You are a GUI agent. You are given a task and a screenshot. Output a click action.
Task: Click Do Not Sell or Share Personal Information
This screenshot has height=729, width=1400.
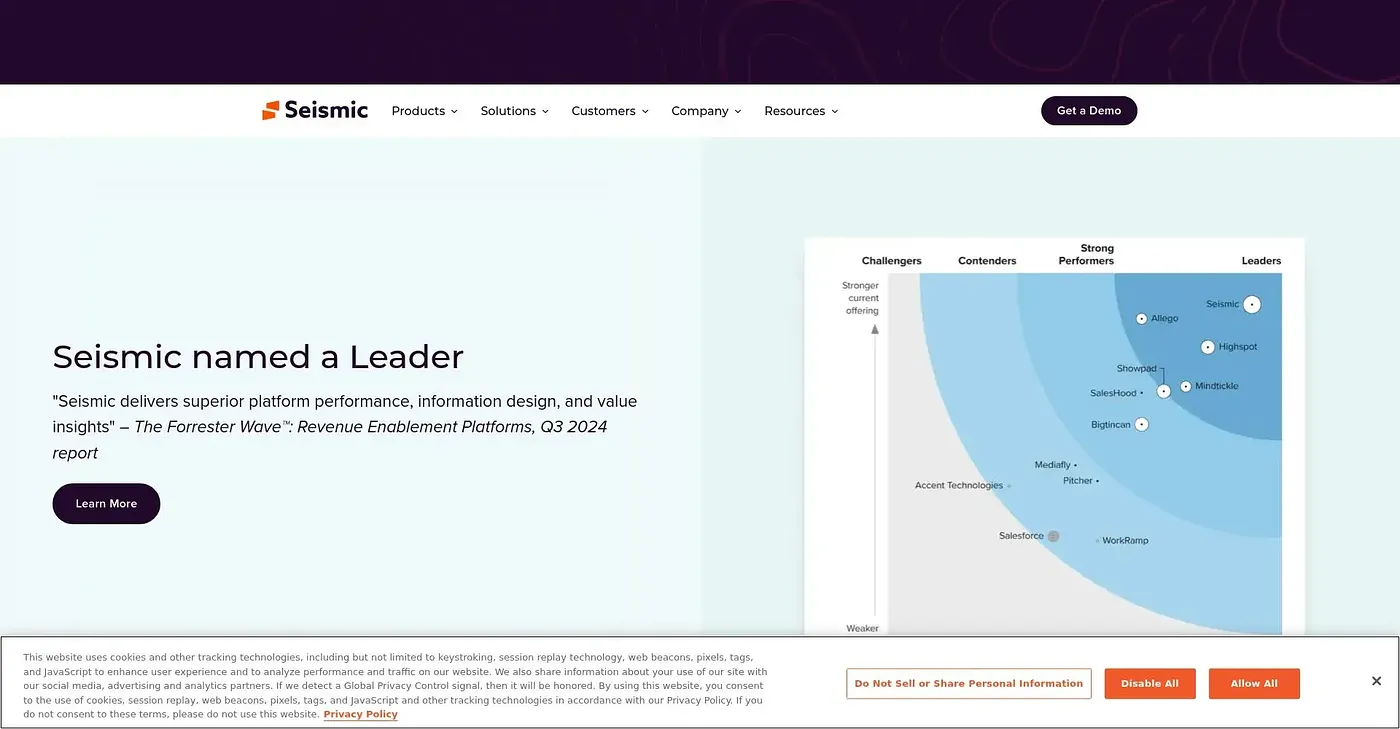pos(969,683)
